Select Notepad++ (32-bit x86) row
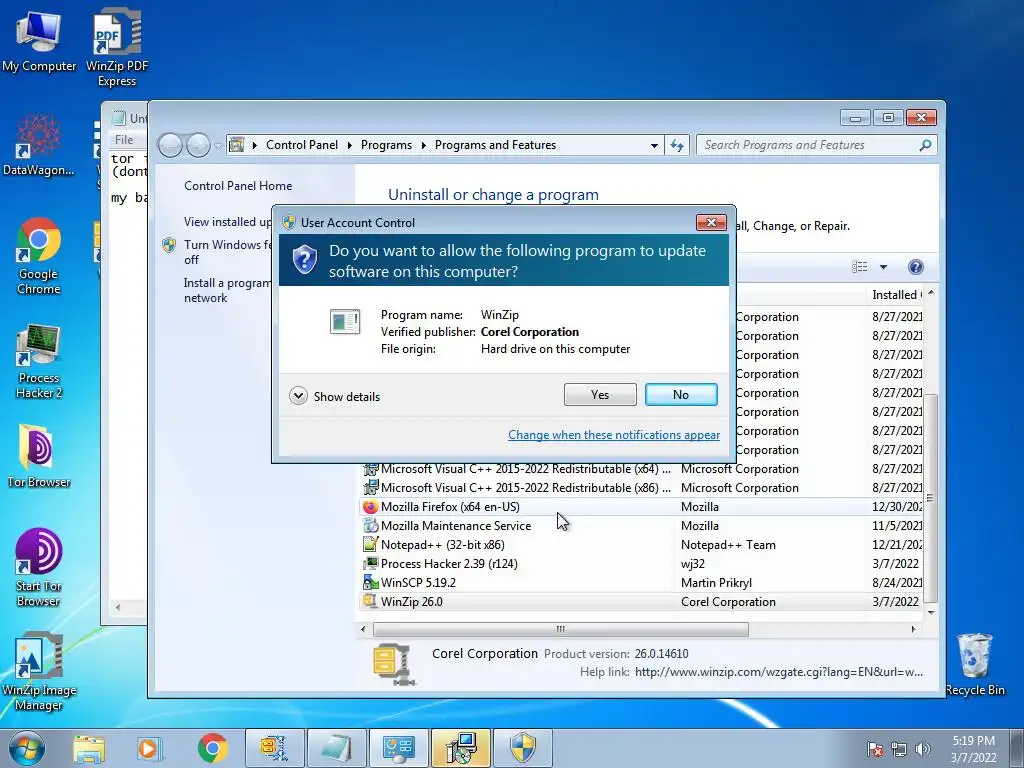 pos(641,545)
